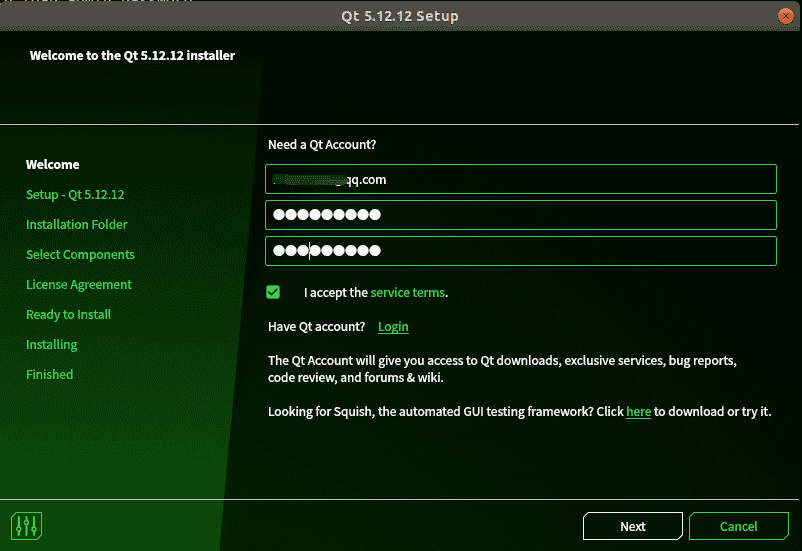Click the Qt 5.12.12 Setup title bar
The height and width of the screenshot is (551, 802).
[400, 16]
